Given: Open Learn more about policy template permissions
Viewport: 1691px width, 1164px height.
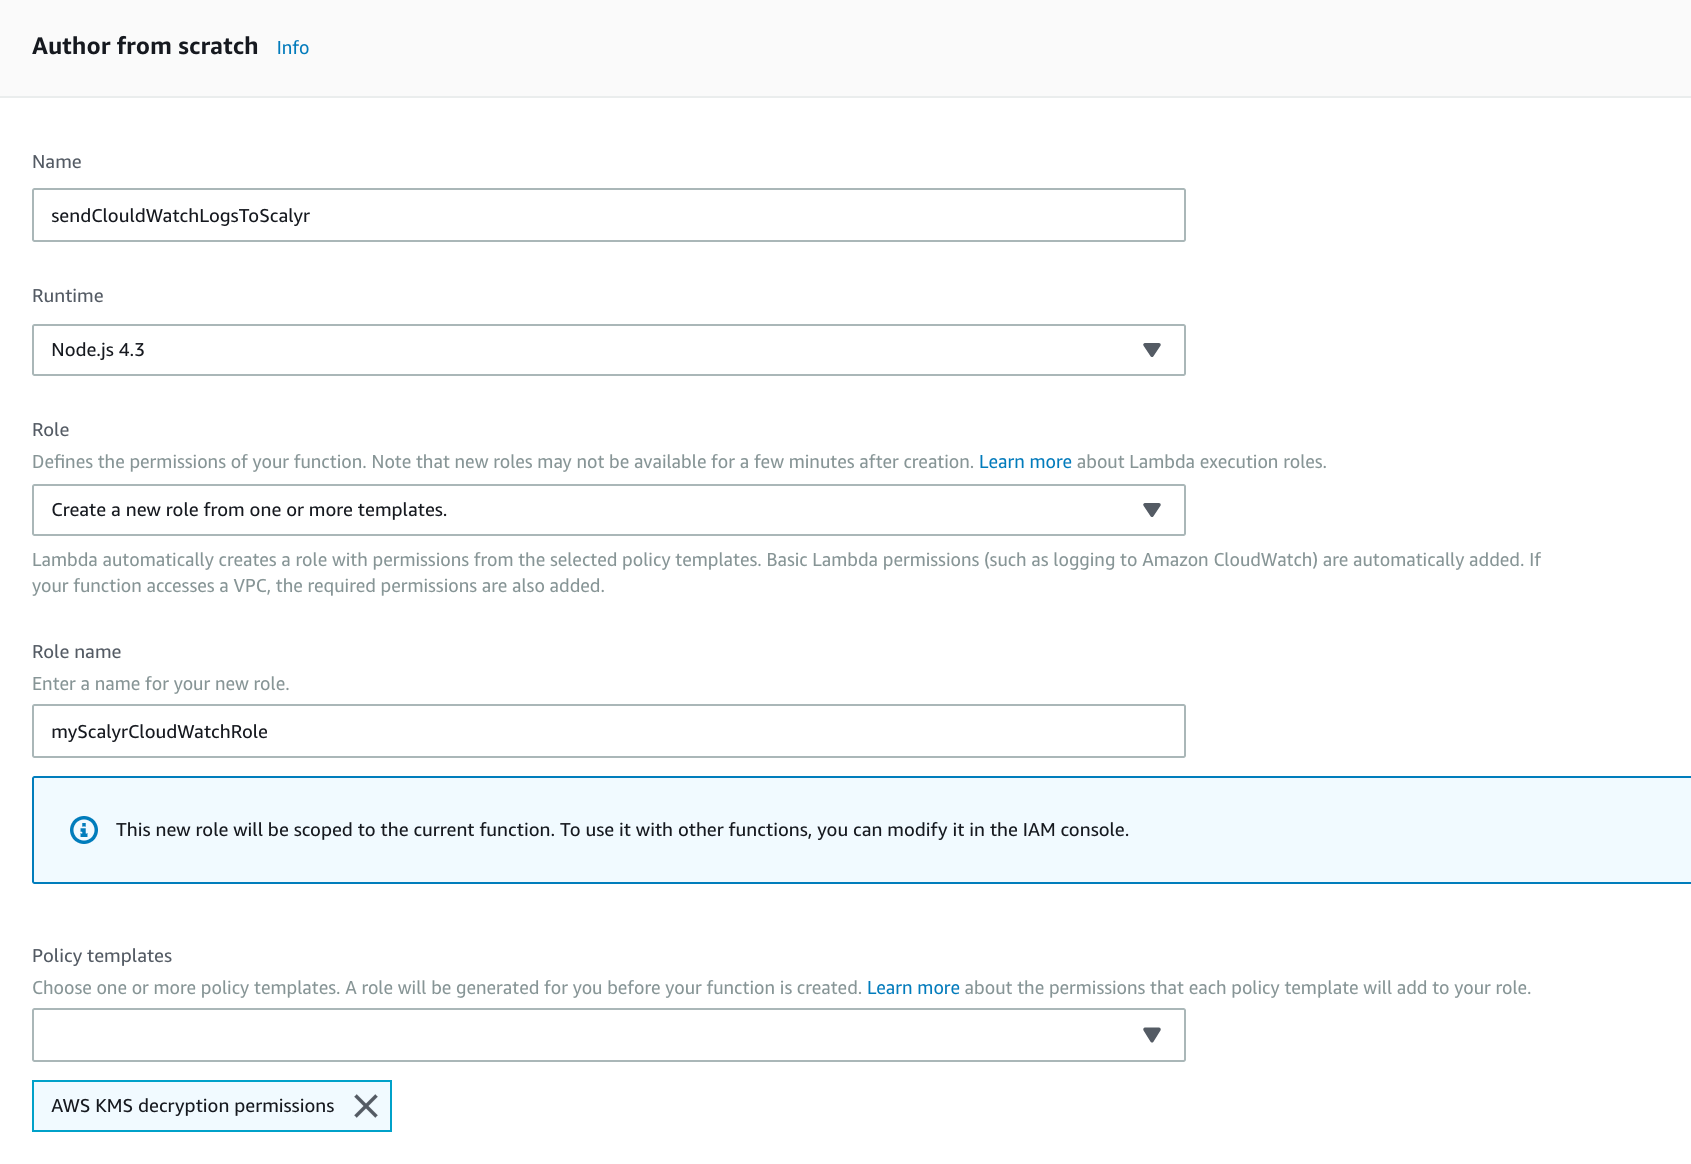Looking at the screenshot, I should pyautogui.click(x=913, y=988).
